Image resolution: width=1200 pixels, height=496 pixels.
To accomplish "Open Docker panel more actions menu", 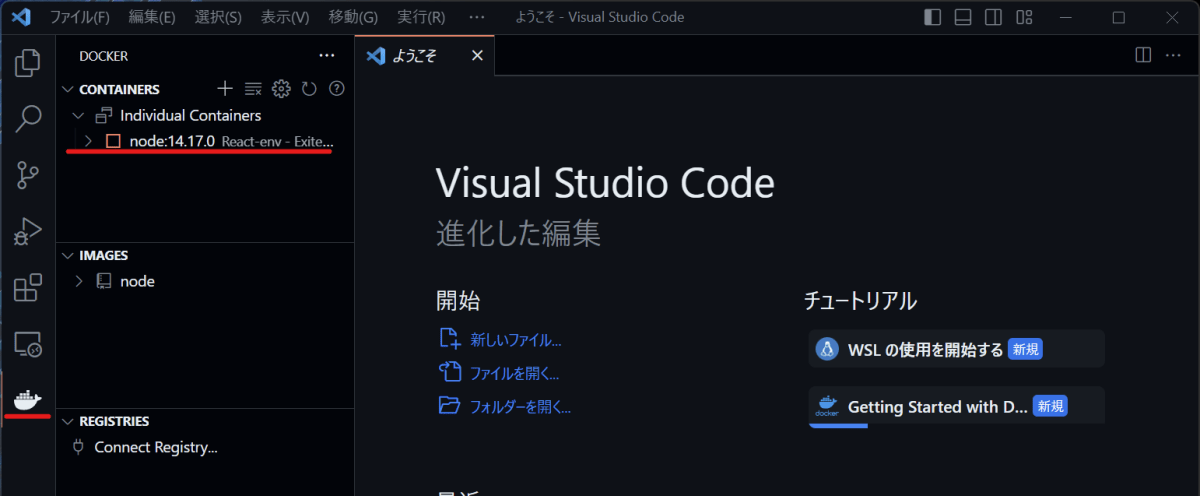I will (x=327, y=56).
